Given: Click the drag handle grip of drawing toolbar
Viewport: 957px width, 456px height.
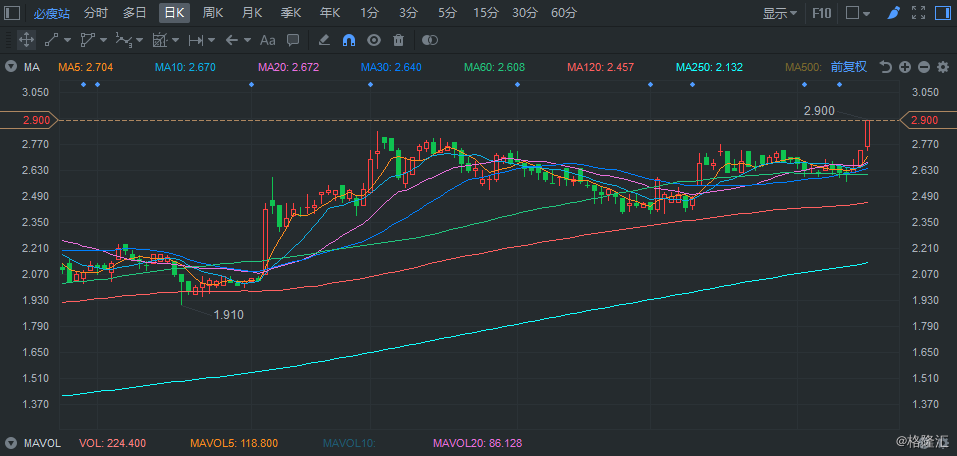Looking at the screenshot, I should (8, 40).
